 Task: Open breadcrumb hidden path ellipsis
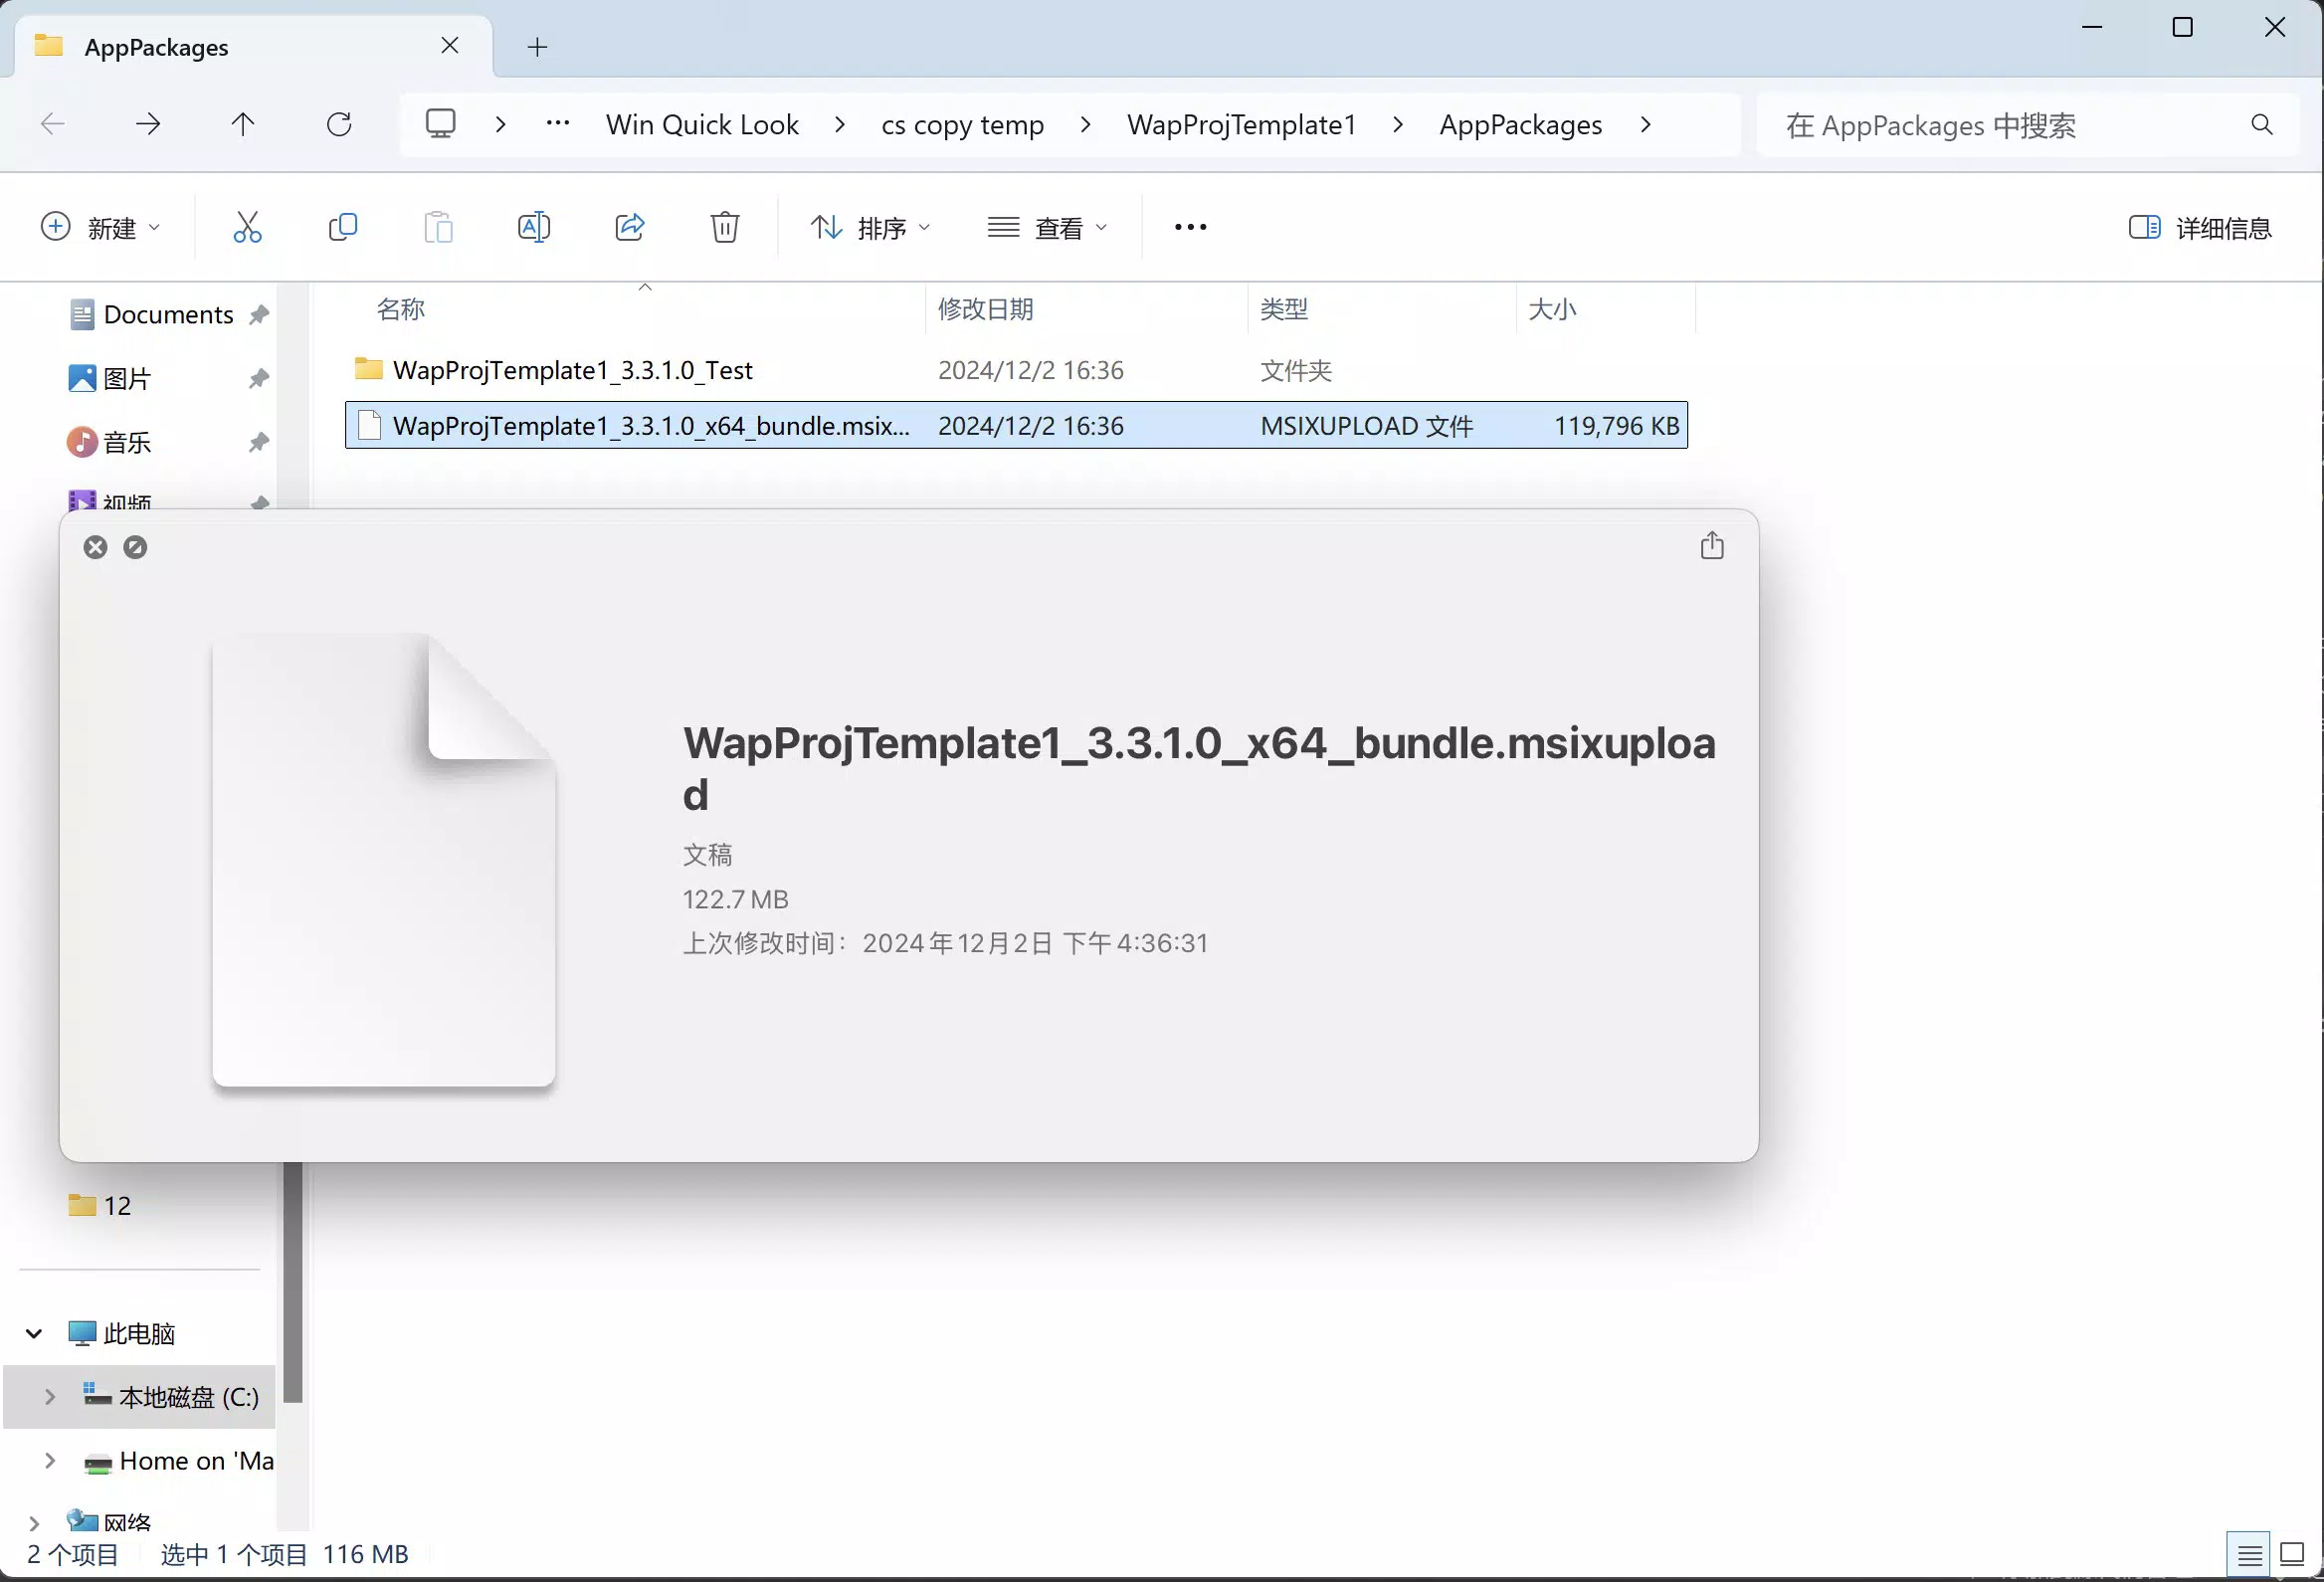558,124
